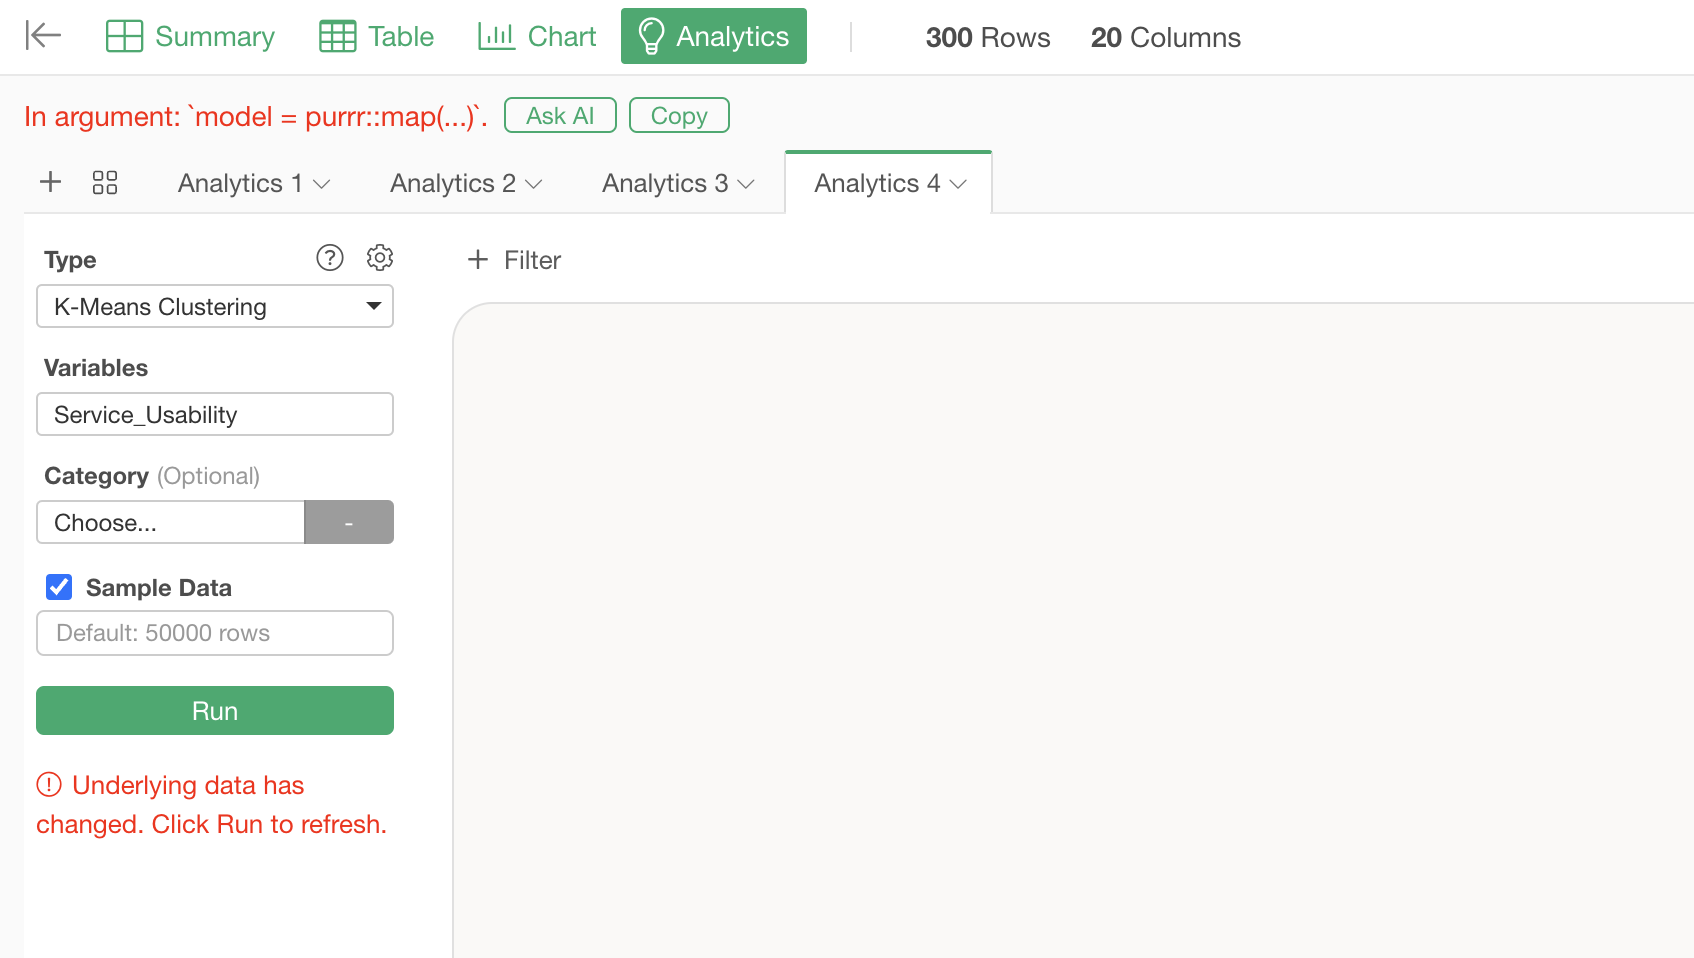Open the Analytics 4 tab chevron menu
The image size is (1694, 958).
pyautogui.click(x=958, y=184)
